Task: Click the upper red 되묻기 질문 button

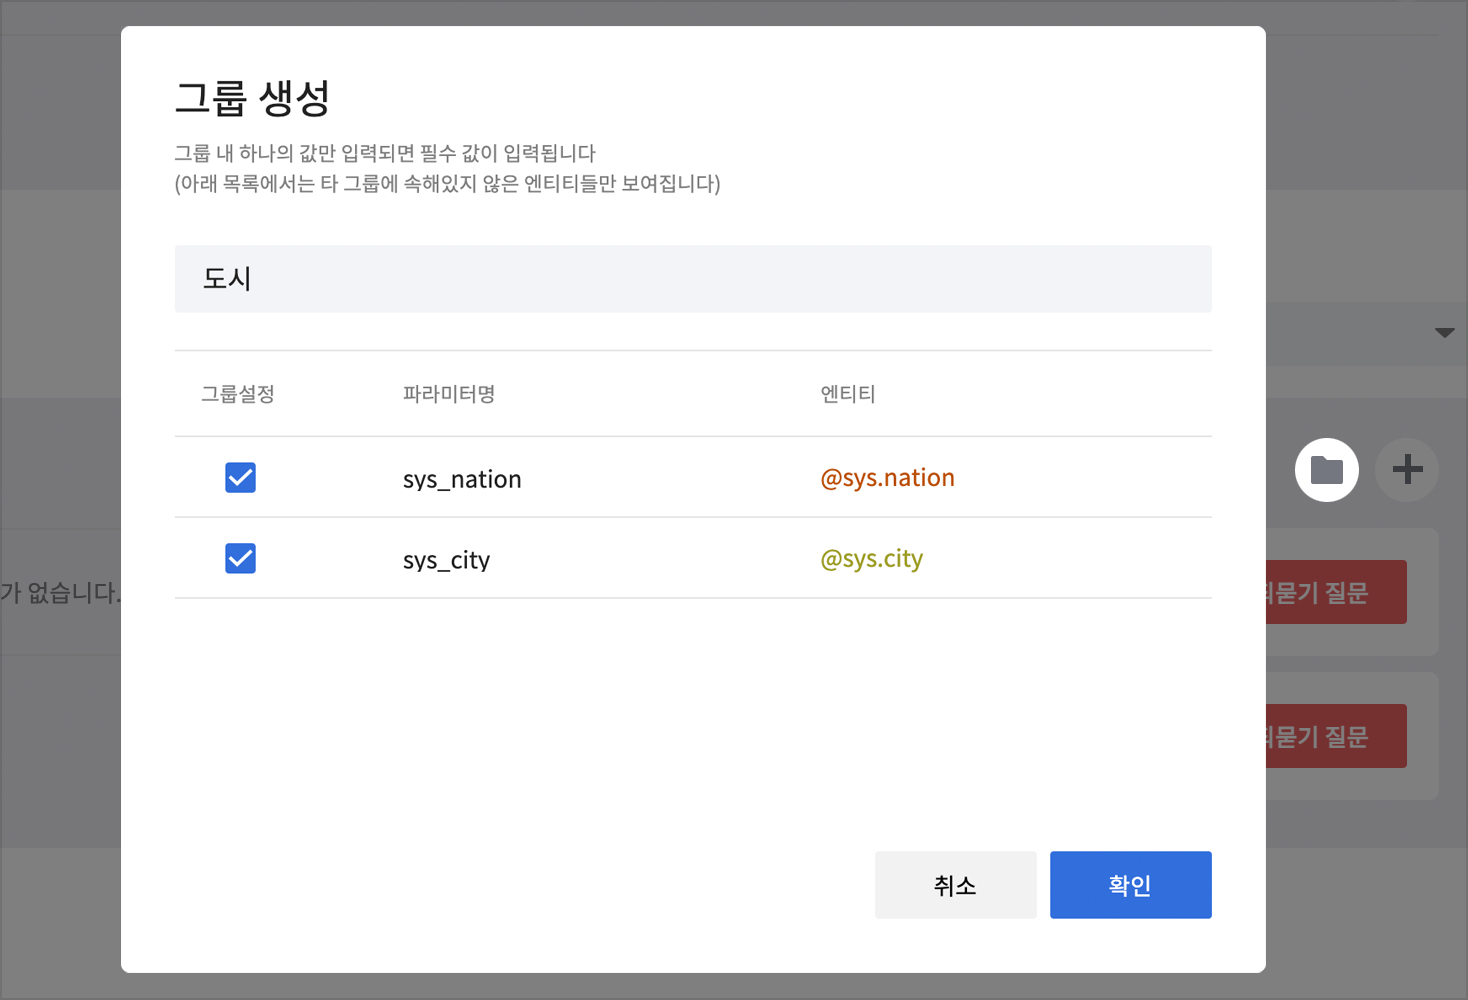Action: click(1336, 593)
